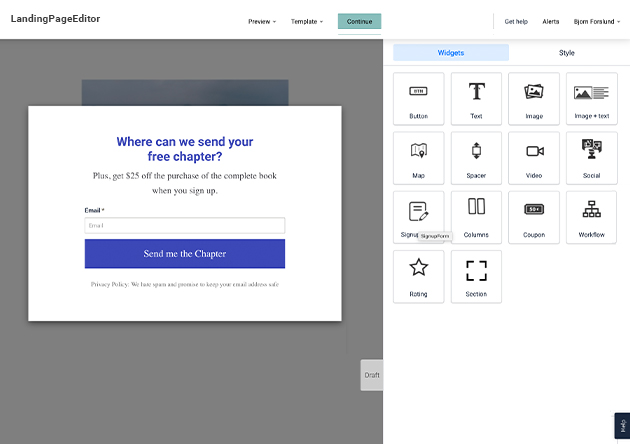This screenshot has height=444, width=630.
Task: Click the 'Email *' field label
Action: point(94,210)
